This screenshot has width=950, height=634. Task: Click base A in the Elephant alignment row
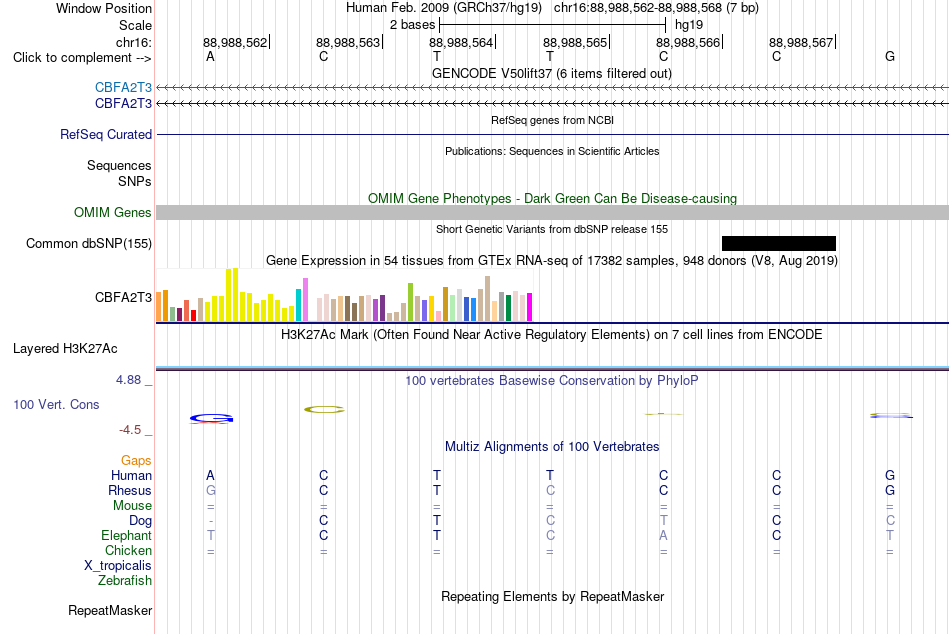point(663,535)
